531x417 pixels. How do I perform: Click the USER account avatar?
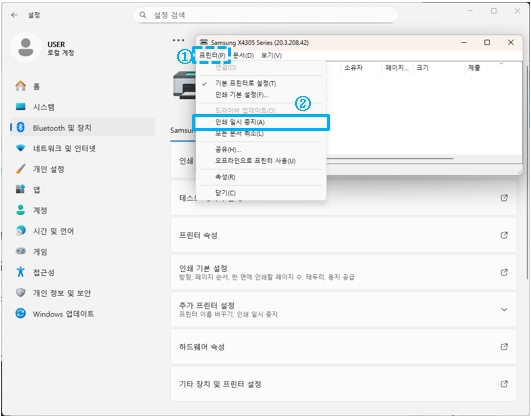point(26,47)
